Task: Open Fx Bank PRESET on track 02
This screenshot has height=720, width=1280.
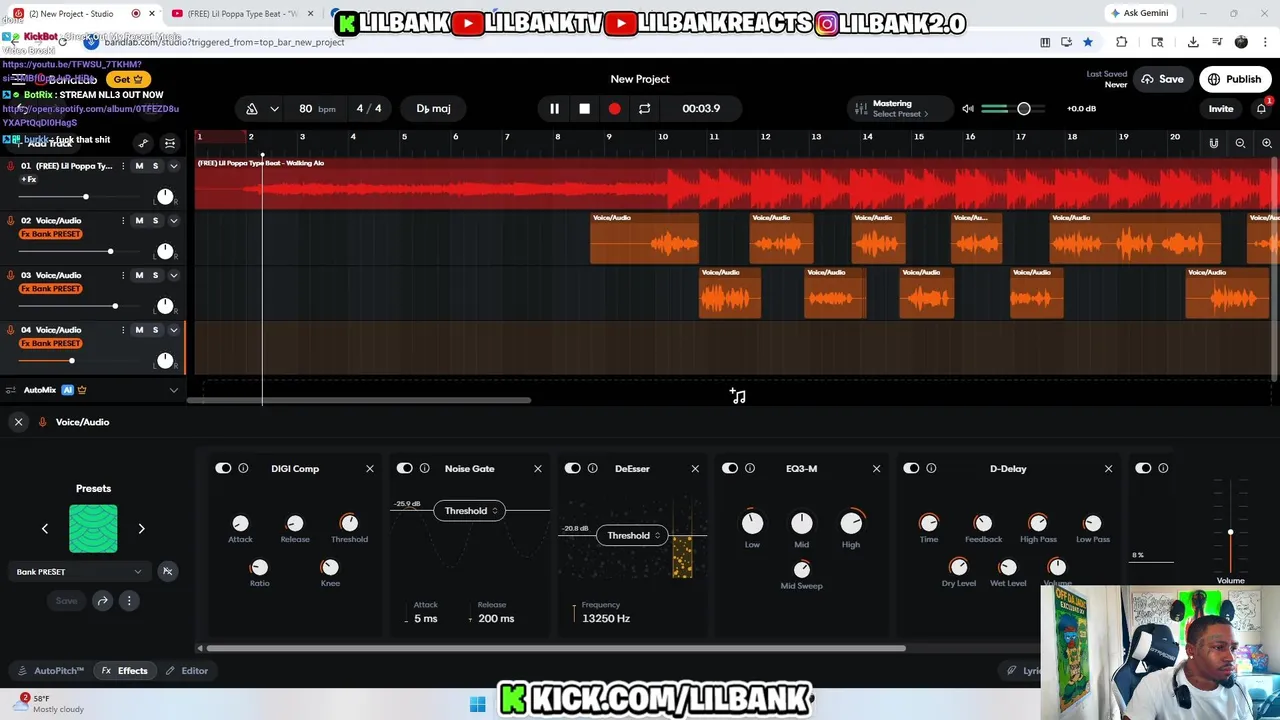Action: [x=51, y=234]
